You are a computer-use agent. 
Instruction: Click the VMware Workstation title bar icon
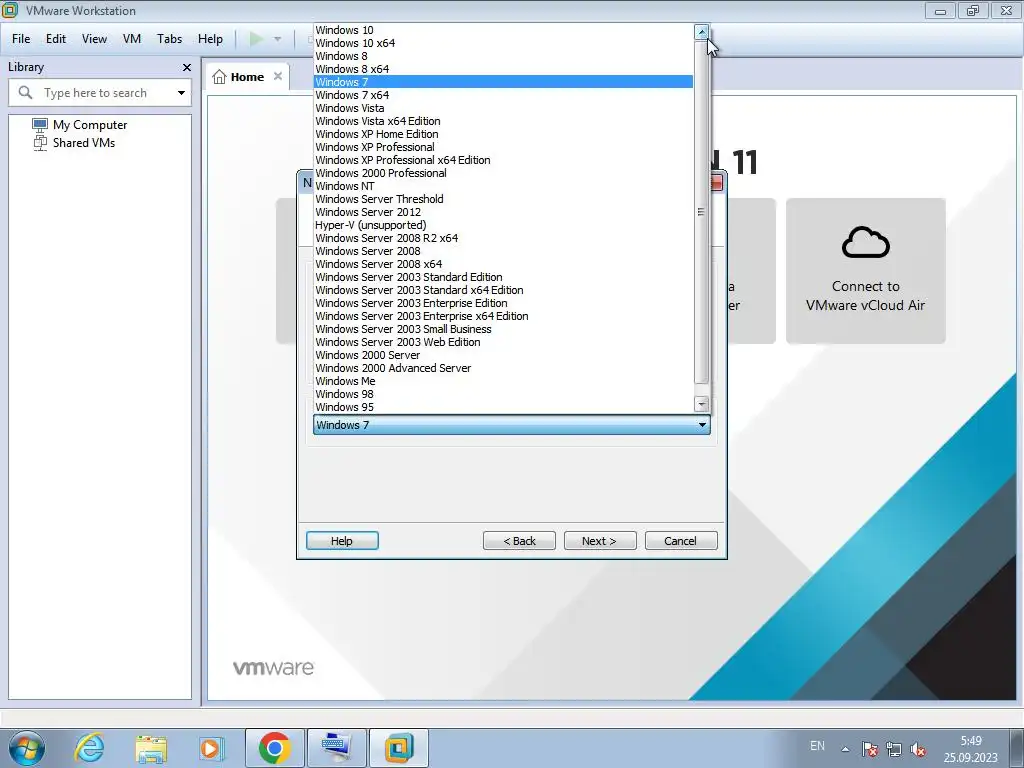(x=10, y=10)
